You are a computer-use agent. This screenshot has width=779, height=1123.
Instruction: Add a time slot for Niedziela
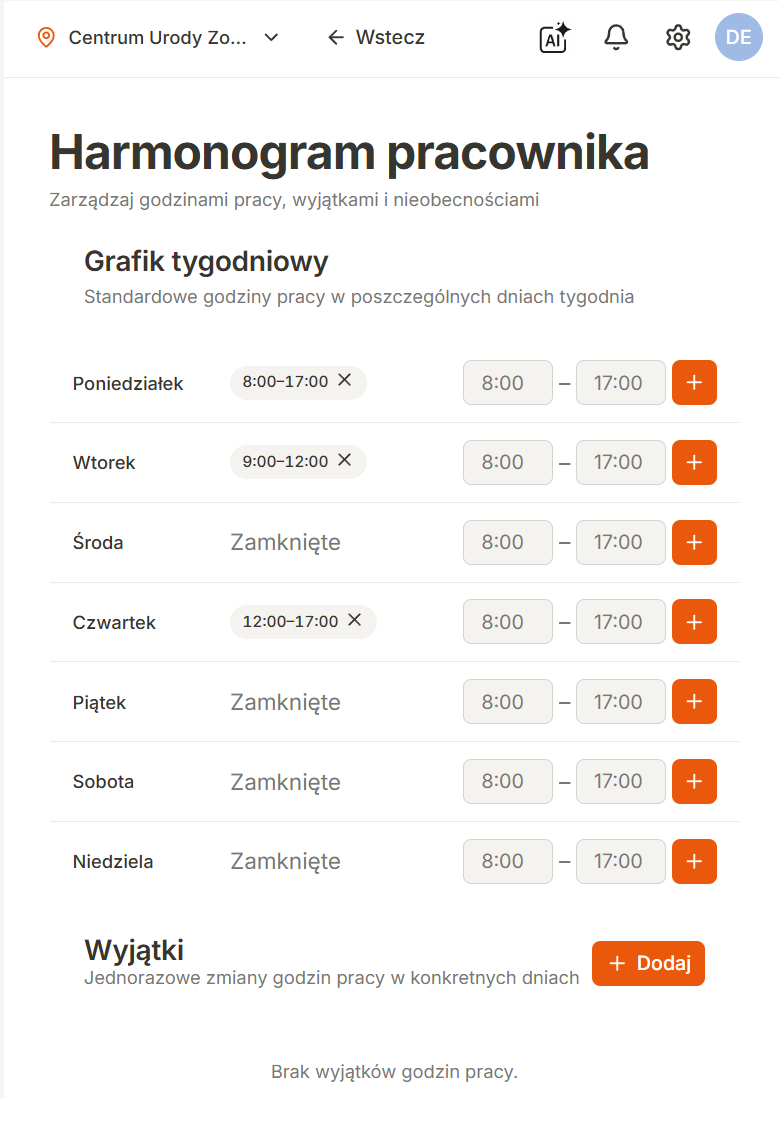tap(694, 861)
